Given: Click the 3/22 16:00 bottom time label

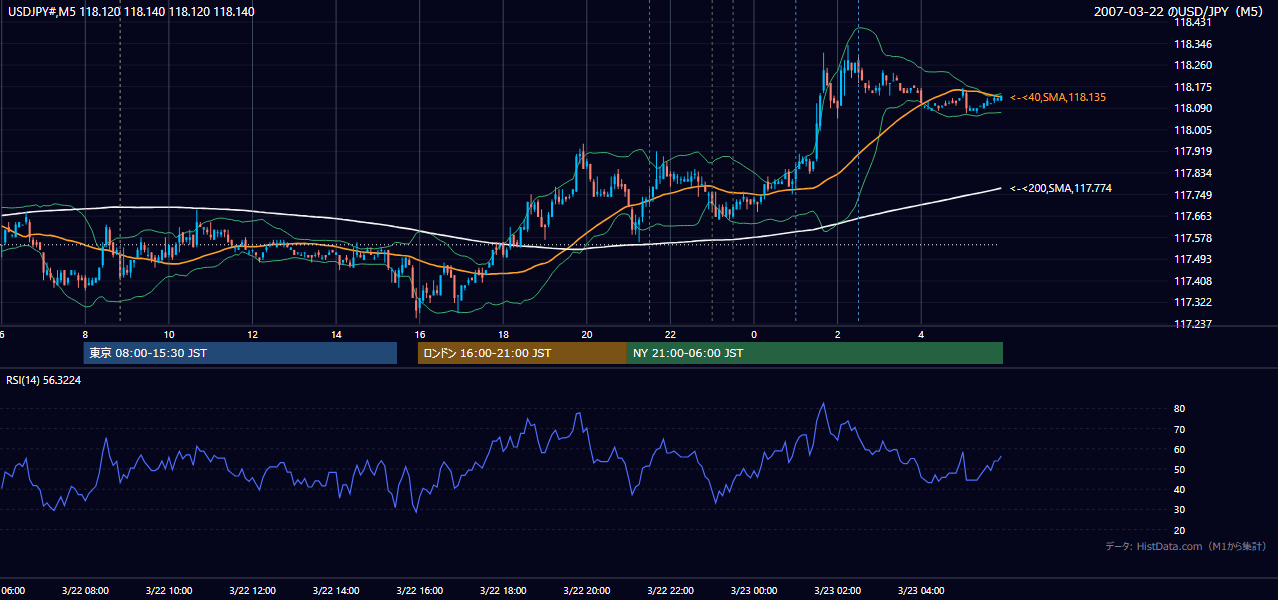Looking at the screenshot, I should [418, 590].
